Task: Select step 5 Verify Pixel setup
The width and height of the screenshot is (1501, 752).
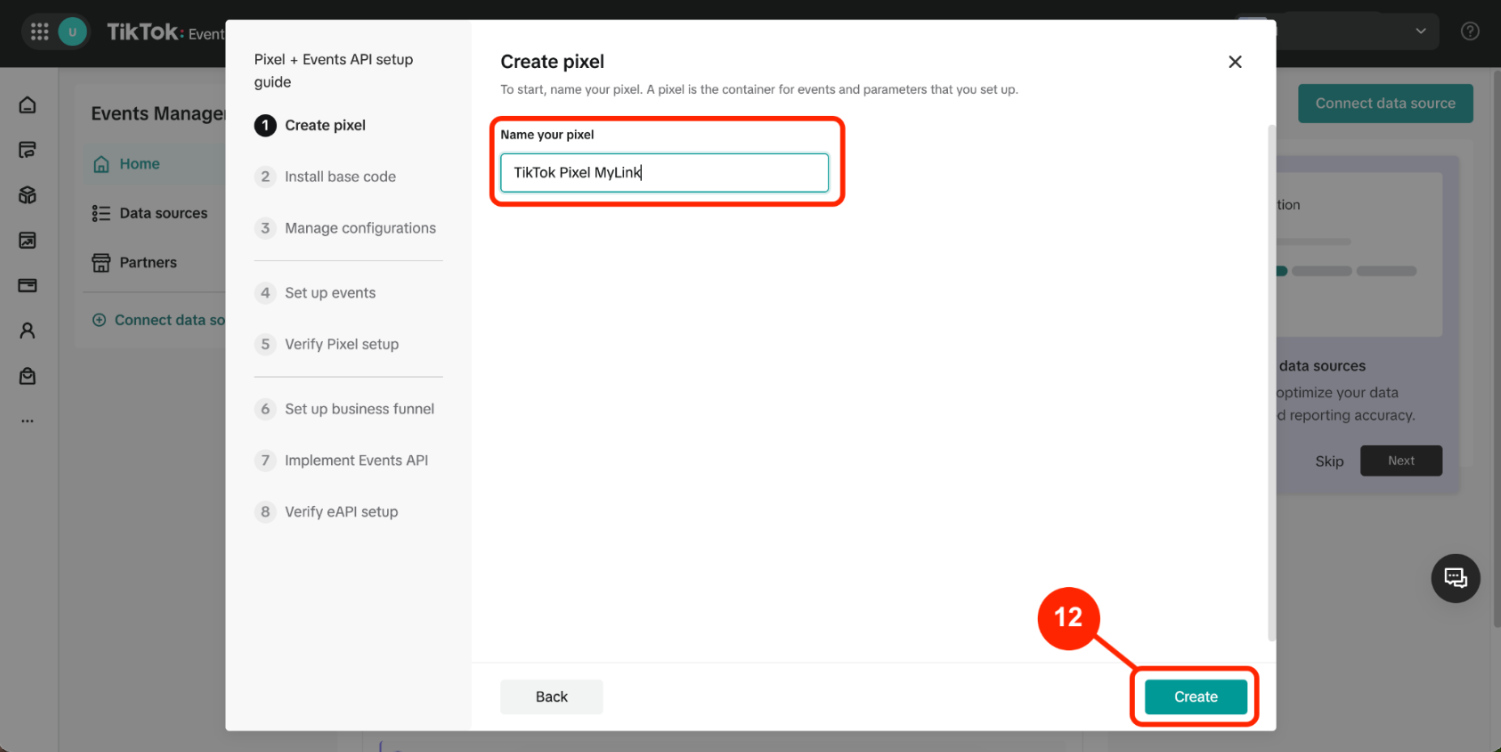Action: tap(327, 344)
